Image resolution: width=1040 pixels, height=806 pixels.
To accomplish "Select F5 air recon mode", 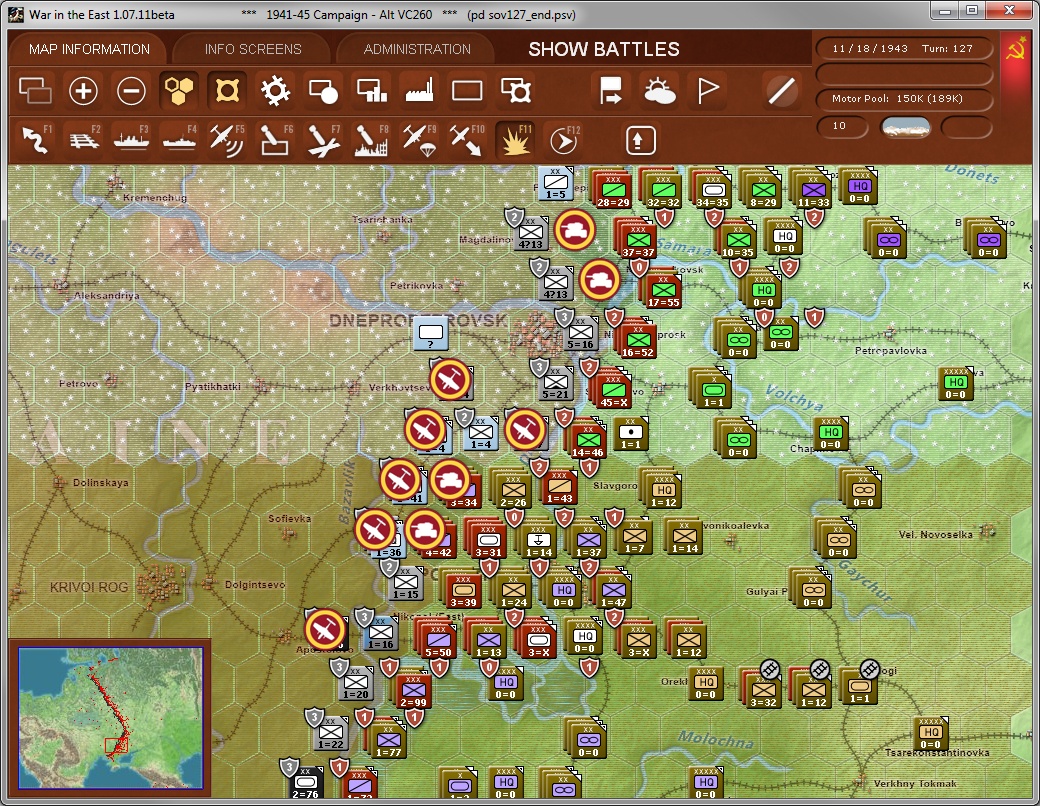I will coord(227,140).
